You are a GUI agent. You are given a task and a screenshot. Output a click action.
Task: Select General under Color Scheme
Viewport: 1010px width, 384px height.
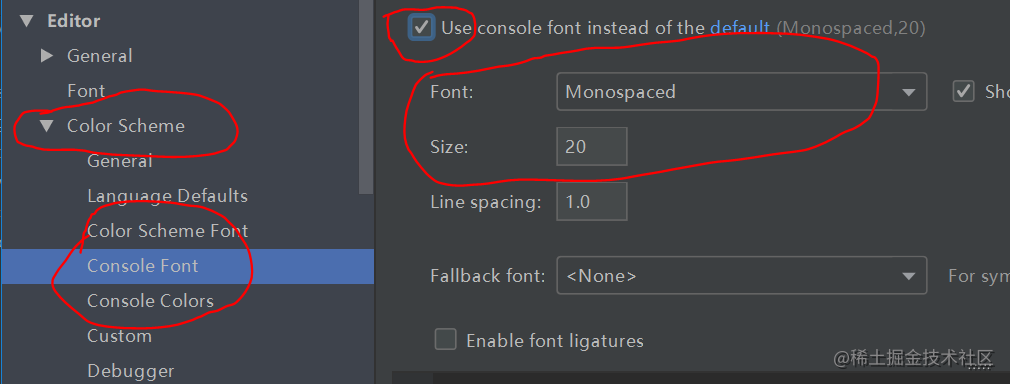(x=120, y=160)
